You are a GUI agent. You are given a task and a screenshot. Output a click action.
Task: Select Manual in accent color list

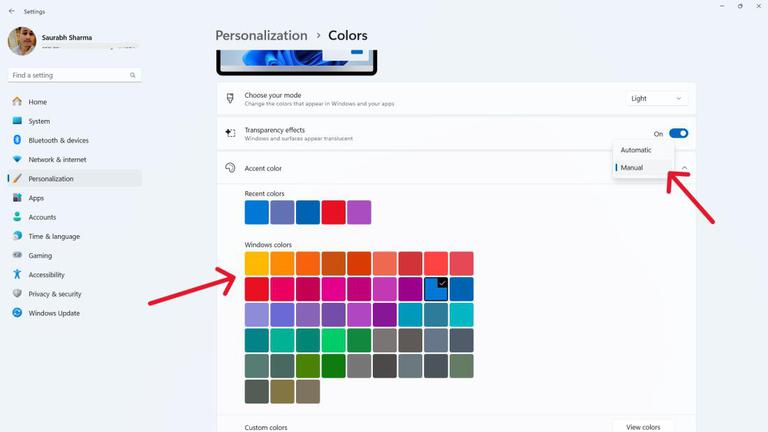point(632,168)
